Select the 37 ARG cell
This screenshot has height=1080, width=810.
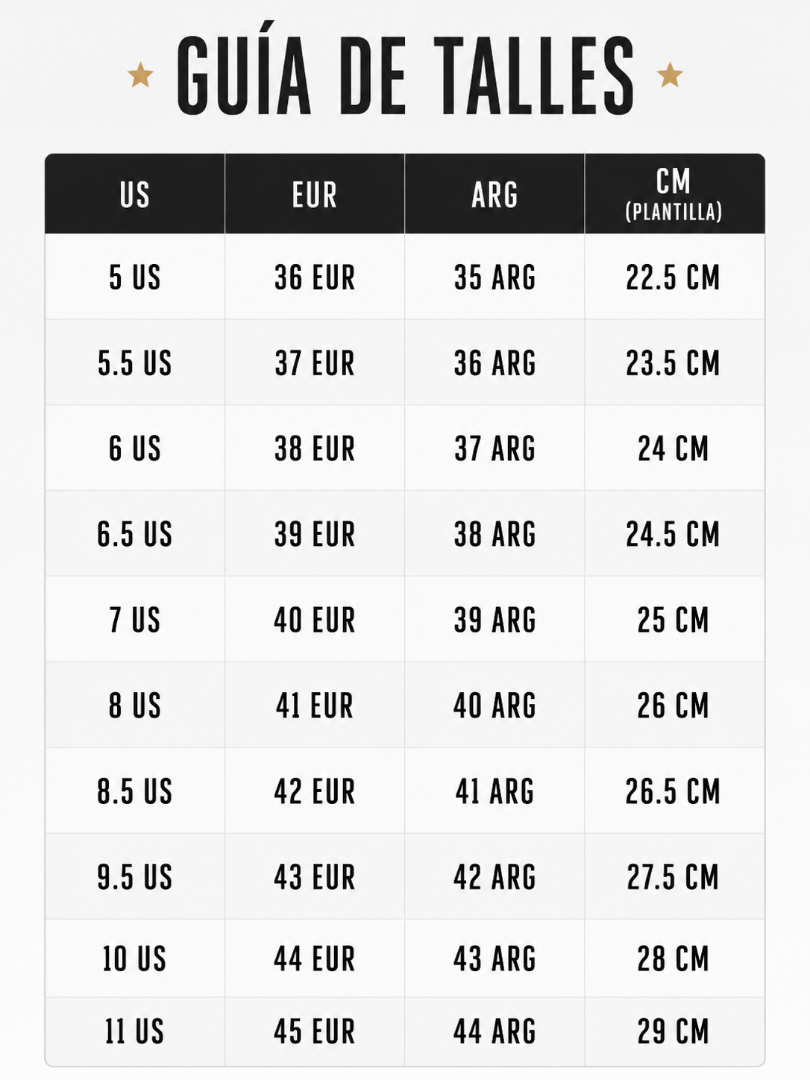495,448
